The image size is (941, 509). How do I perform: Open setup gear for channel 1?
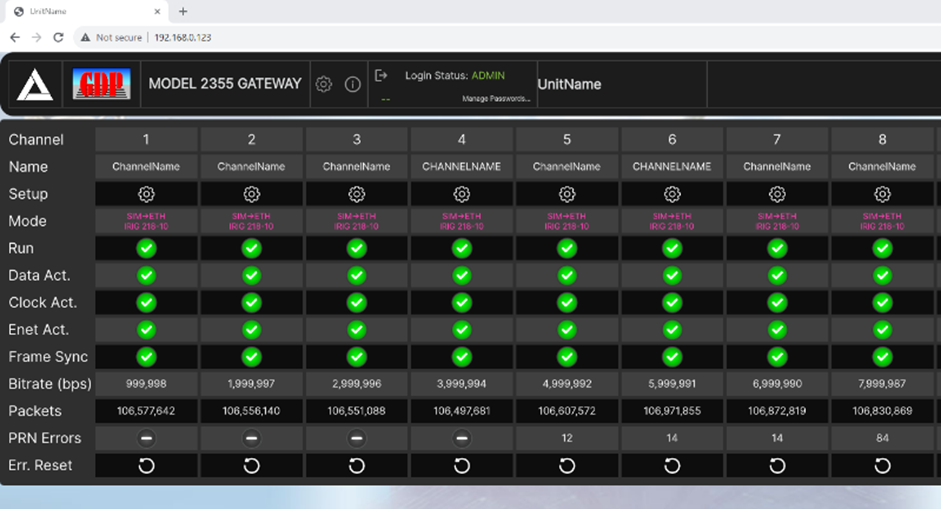coord(146,194)
